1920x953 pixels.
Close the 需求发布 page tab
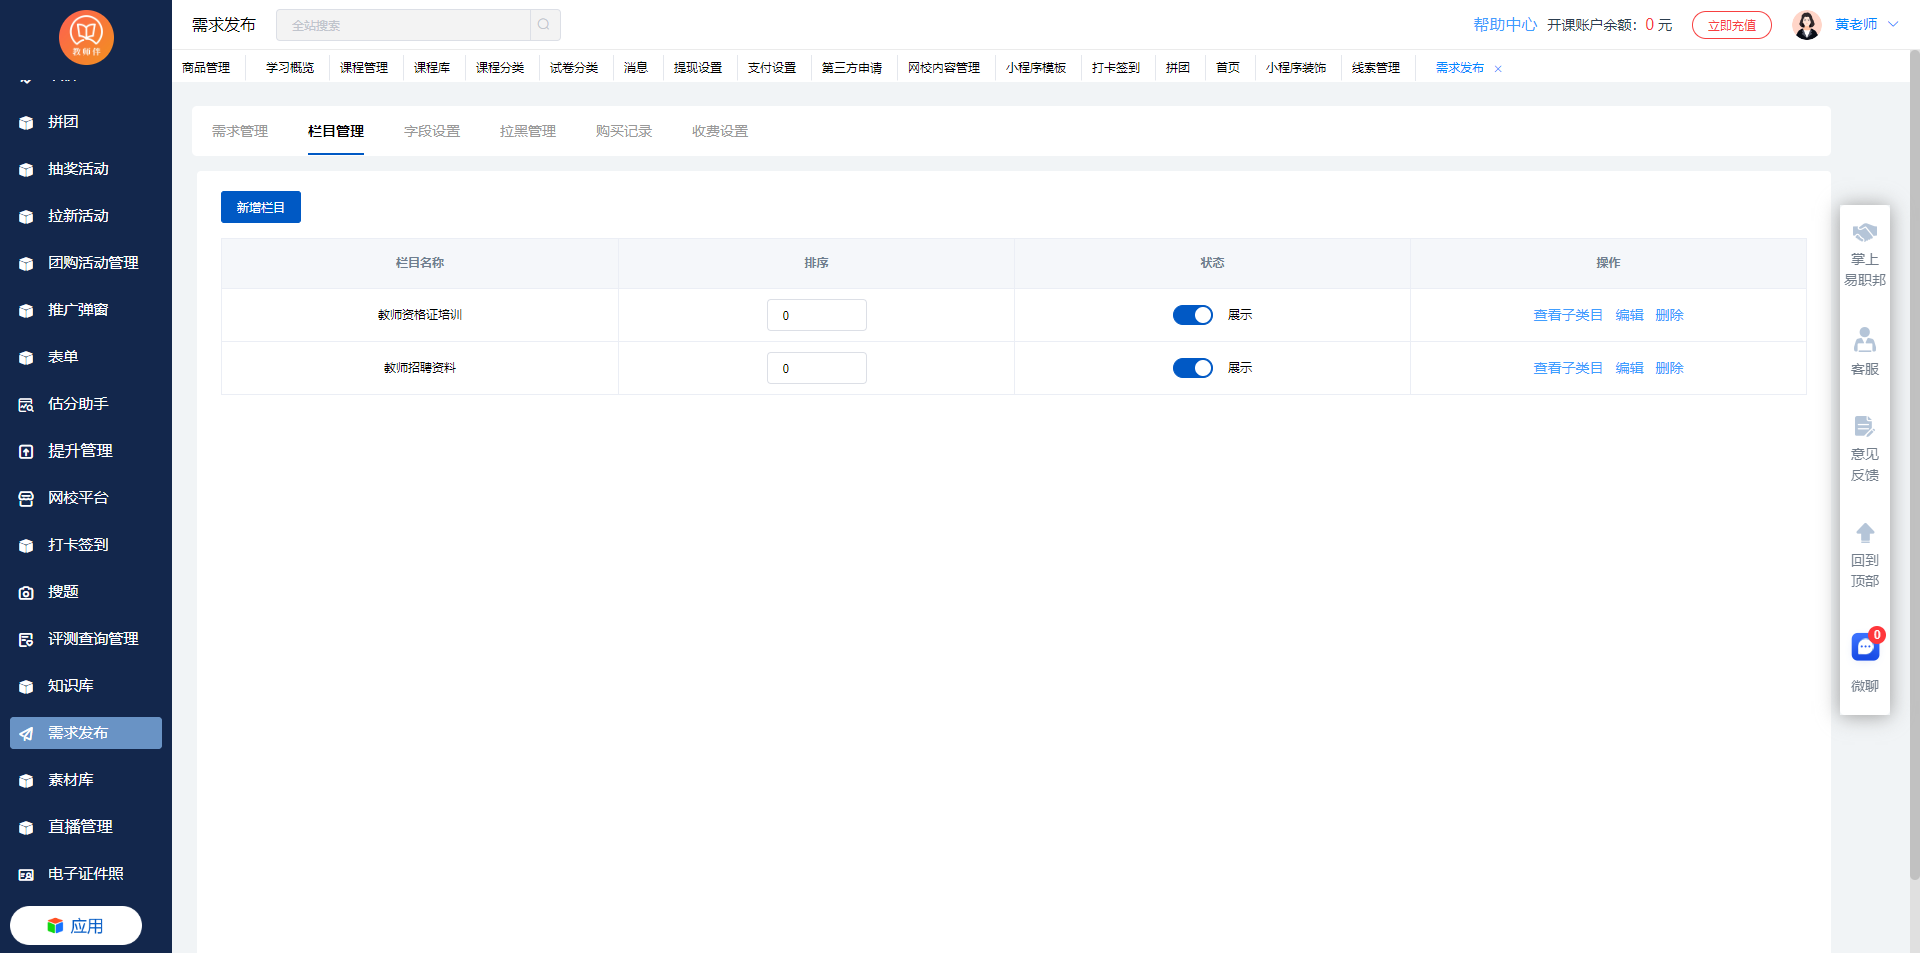point(1498,69)
